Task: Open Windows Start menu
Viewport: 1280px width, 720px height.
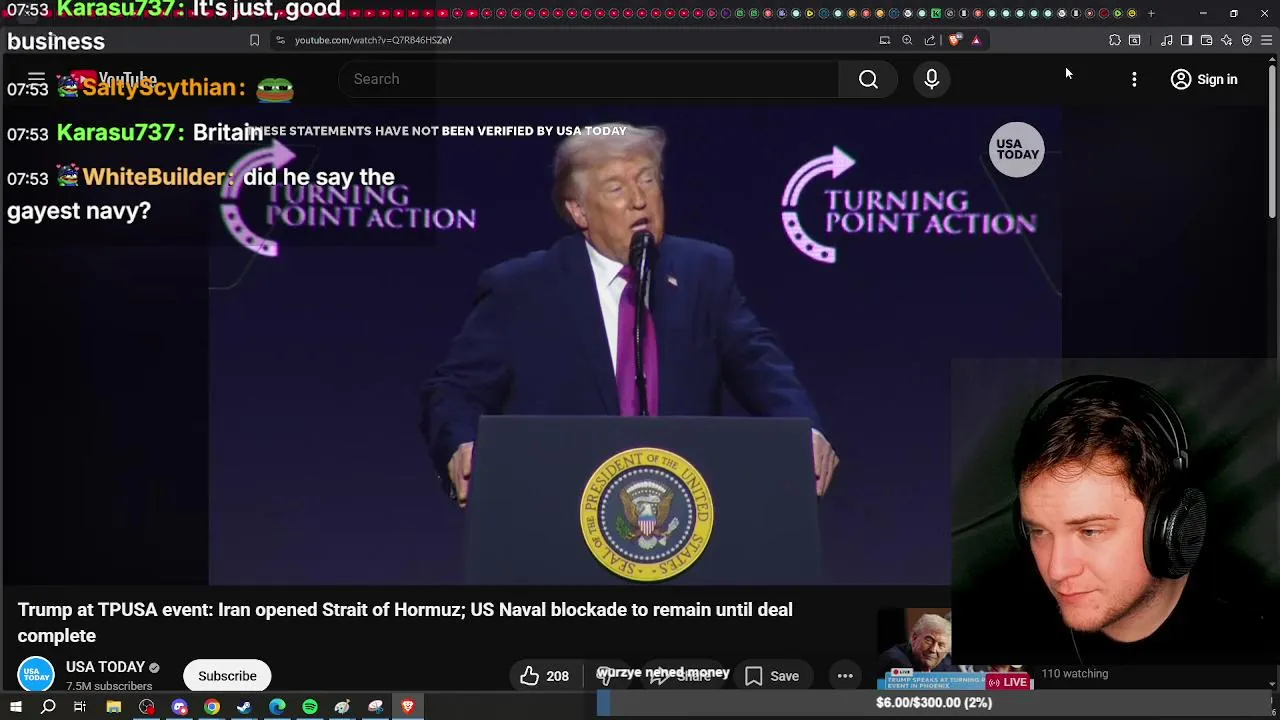Action: click(x=15, y=707)
